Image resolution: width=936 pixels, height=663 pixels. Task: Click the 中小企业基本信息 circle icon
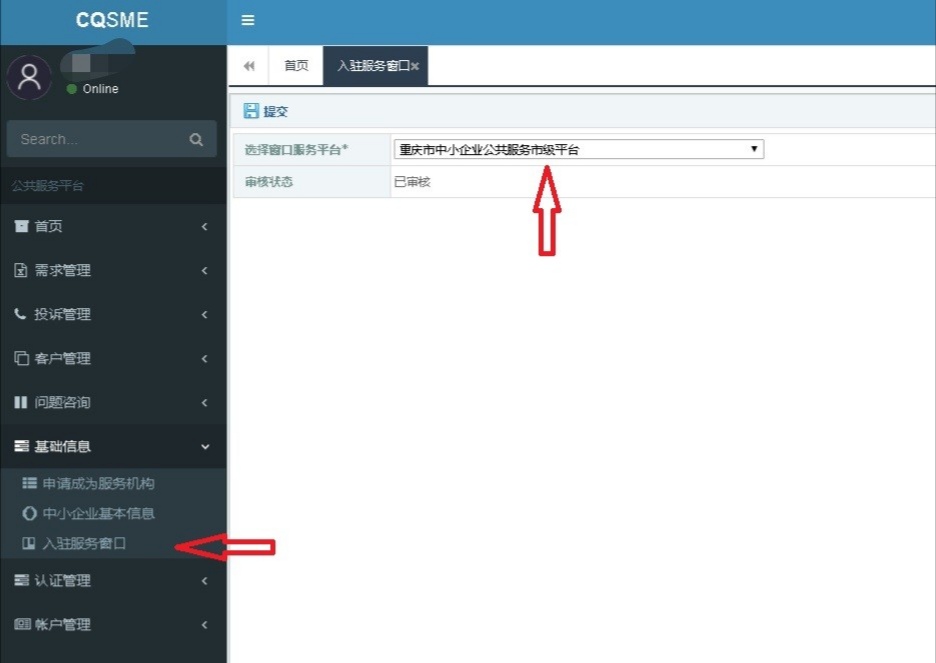click(x=29, y=513)
